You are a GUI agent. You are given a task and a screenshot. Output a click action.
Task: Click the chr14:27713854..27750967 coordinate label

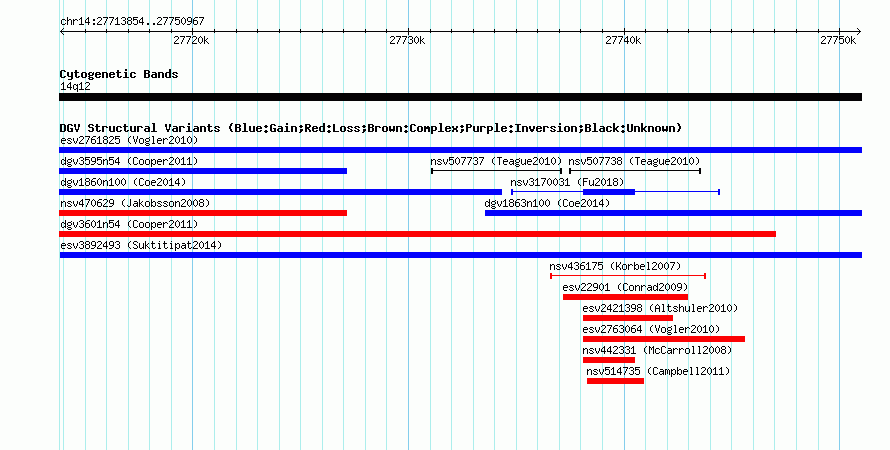132,22
